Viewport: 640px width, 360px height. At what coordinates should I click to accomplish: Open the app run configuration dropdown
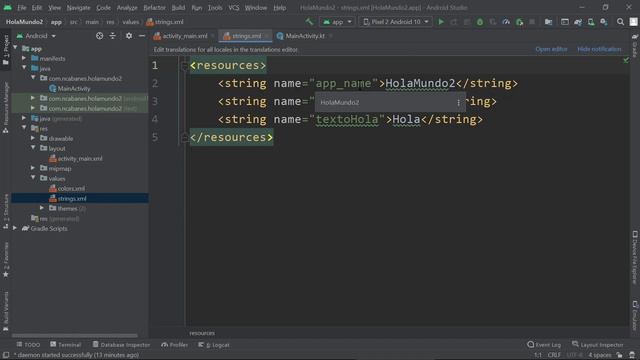pyautogui.click(x=338, y=22)
